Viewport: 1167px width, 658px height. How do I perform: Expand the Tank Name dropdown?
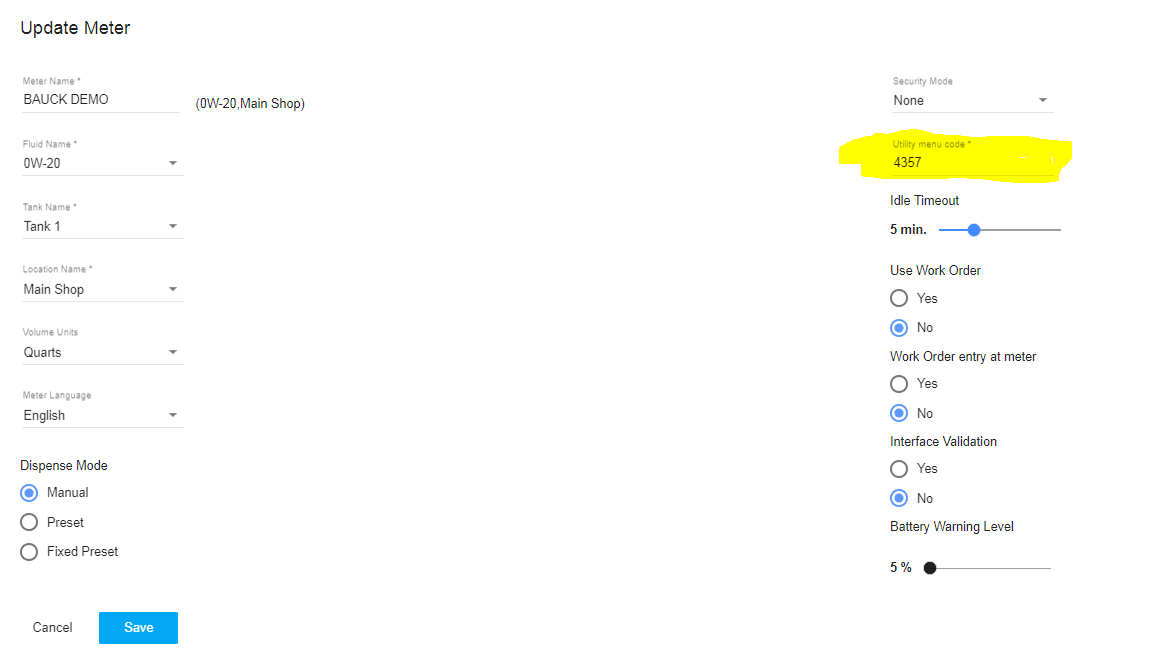coord(102,226)
